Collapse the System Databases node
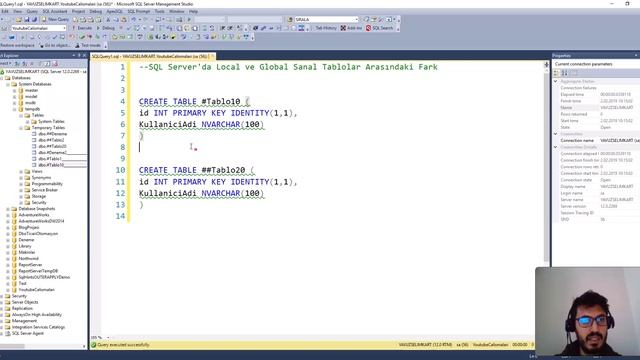Screen dimensions: 640x360 tap(8, 84)
